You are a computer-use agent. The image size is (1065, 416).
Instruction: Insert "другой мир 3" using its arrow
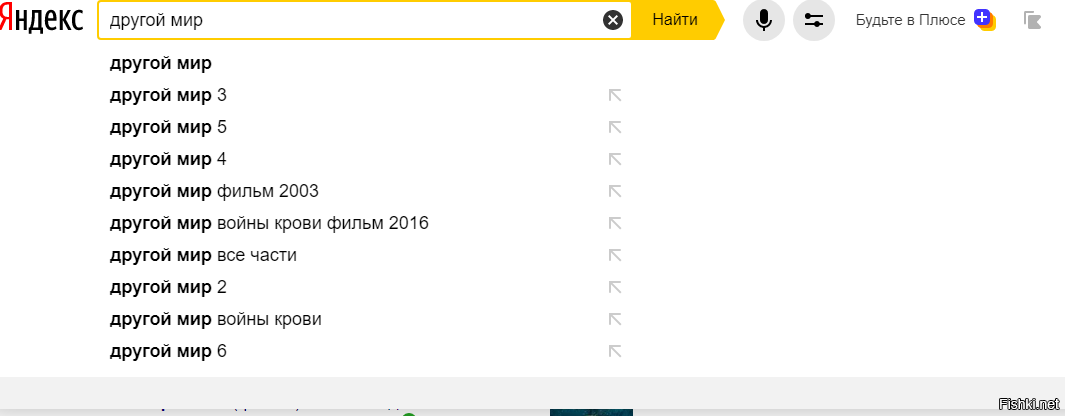pyautogui.click(x=615, y=96)
